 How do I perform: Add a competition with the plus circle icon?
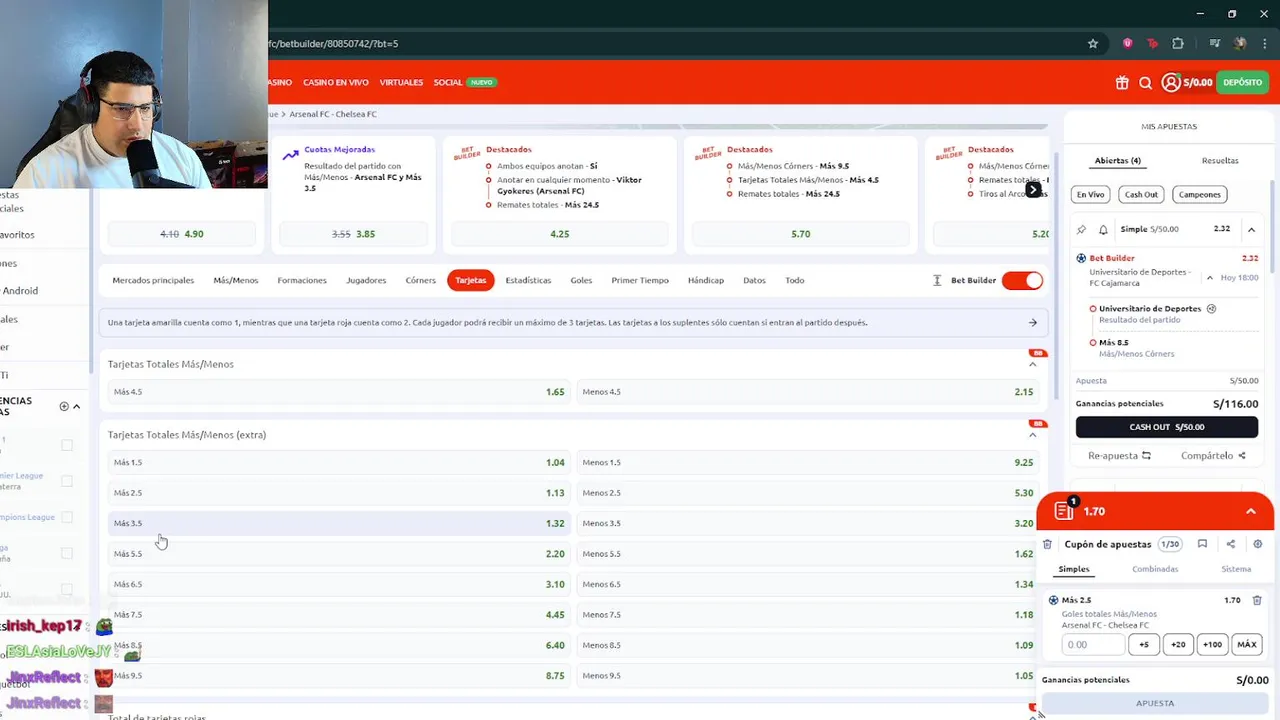[x=64, y=406]
